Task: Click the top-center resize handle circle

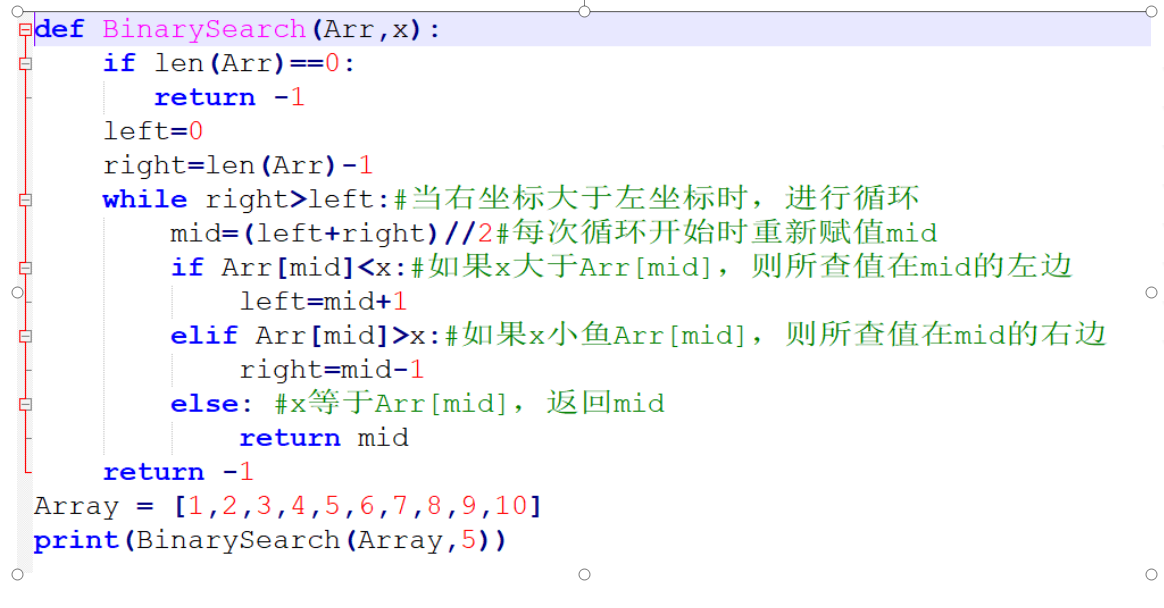Action: 584,10
